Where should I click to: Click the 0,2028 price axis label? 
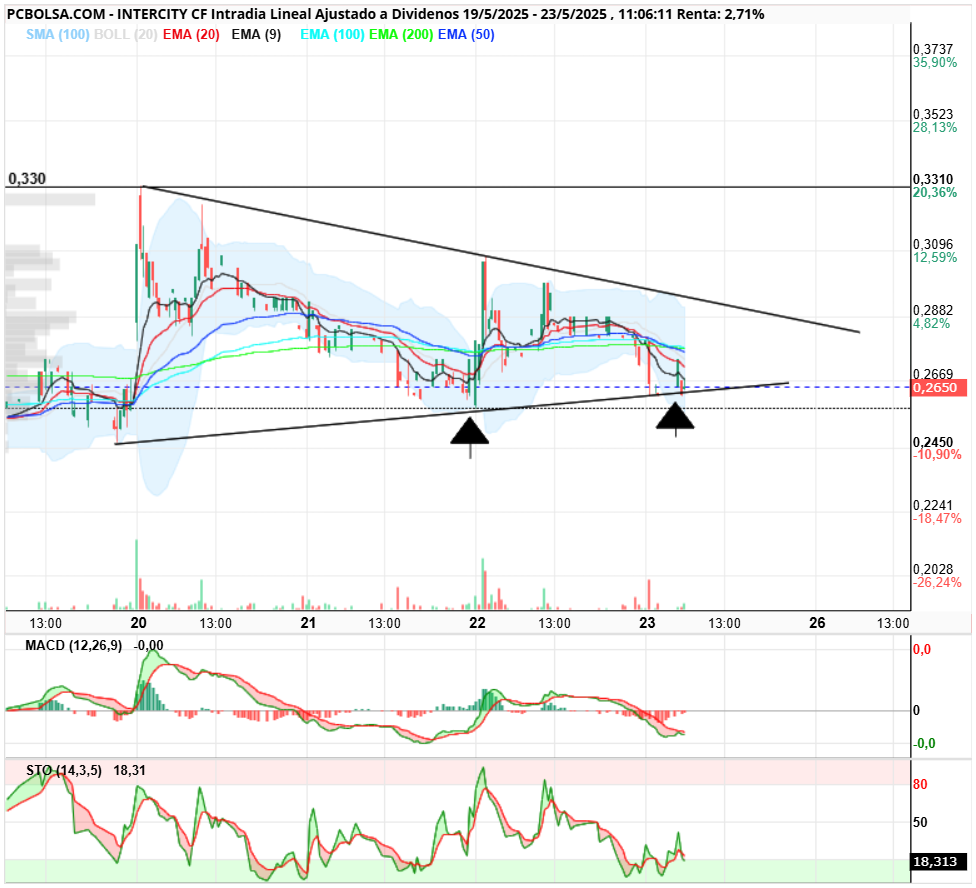pyautogui.click(x=933, y=569)
